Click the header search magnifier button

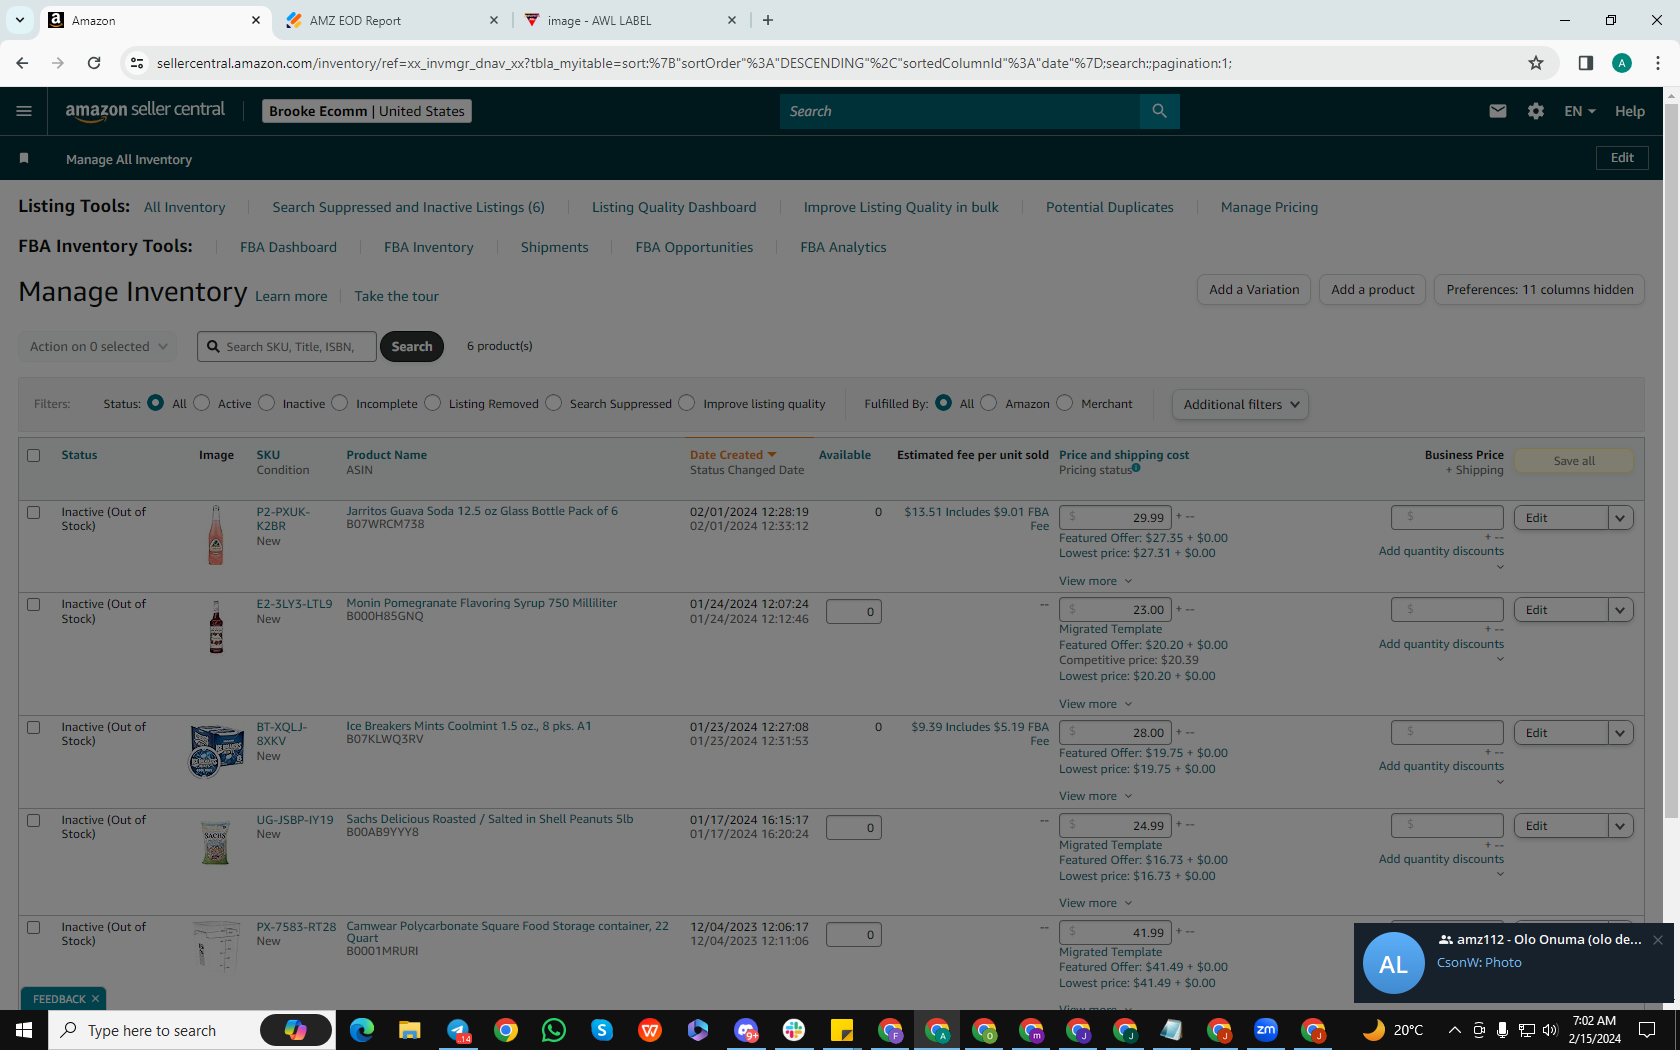pos(1159,111)
